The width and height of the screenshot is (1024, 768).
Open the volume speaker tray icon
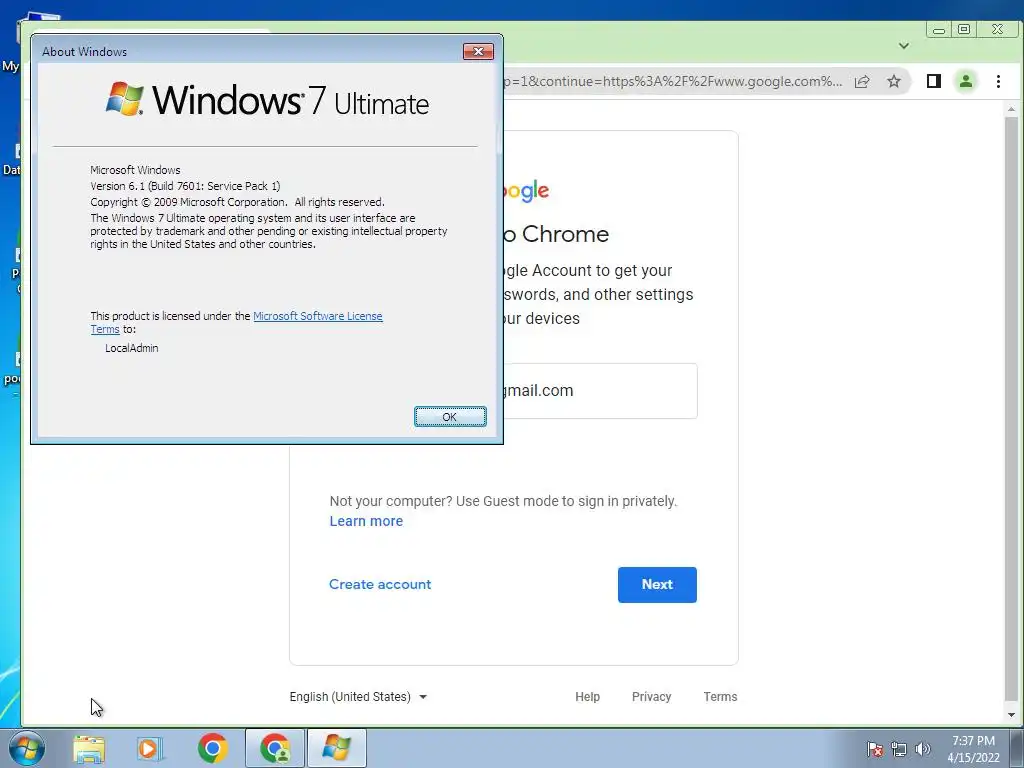pos(922,749)
